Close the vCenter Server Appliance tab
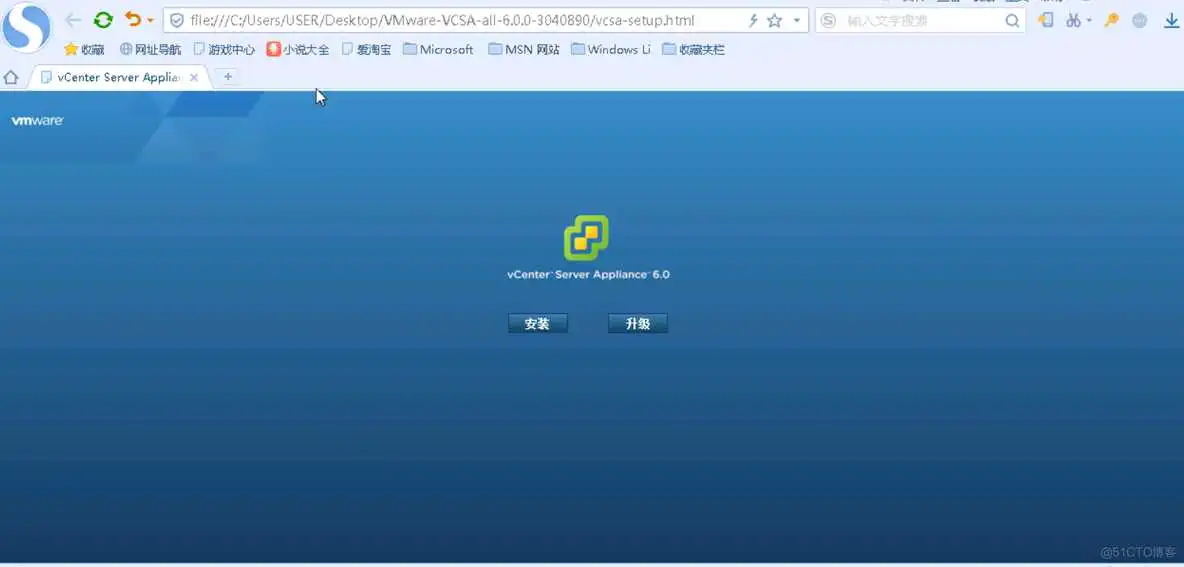The image size is (1184, 567). tap(194, 77)
